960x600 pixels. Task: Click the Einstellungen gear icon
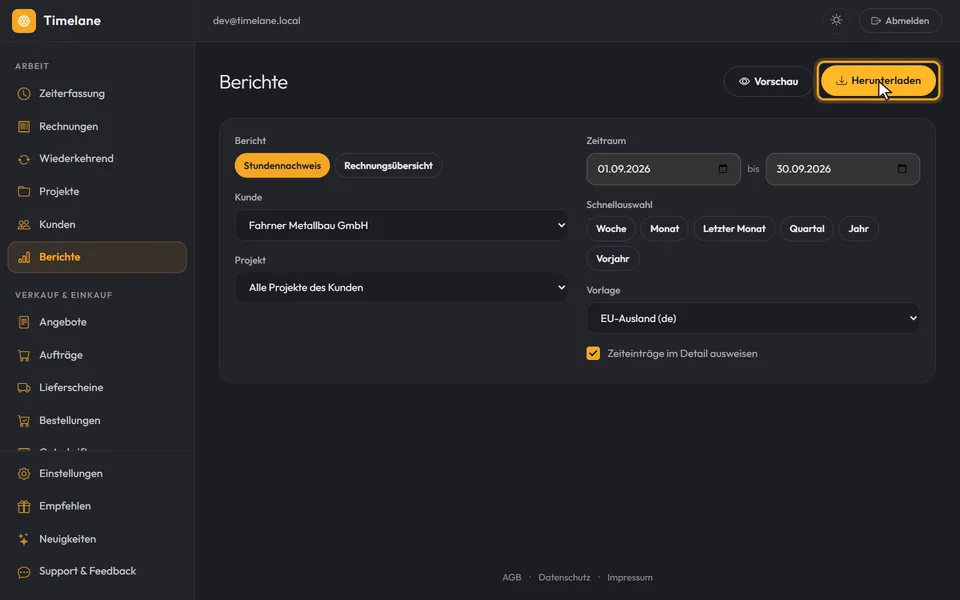(x=24, y=474)
